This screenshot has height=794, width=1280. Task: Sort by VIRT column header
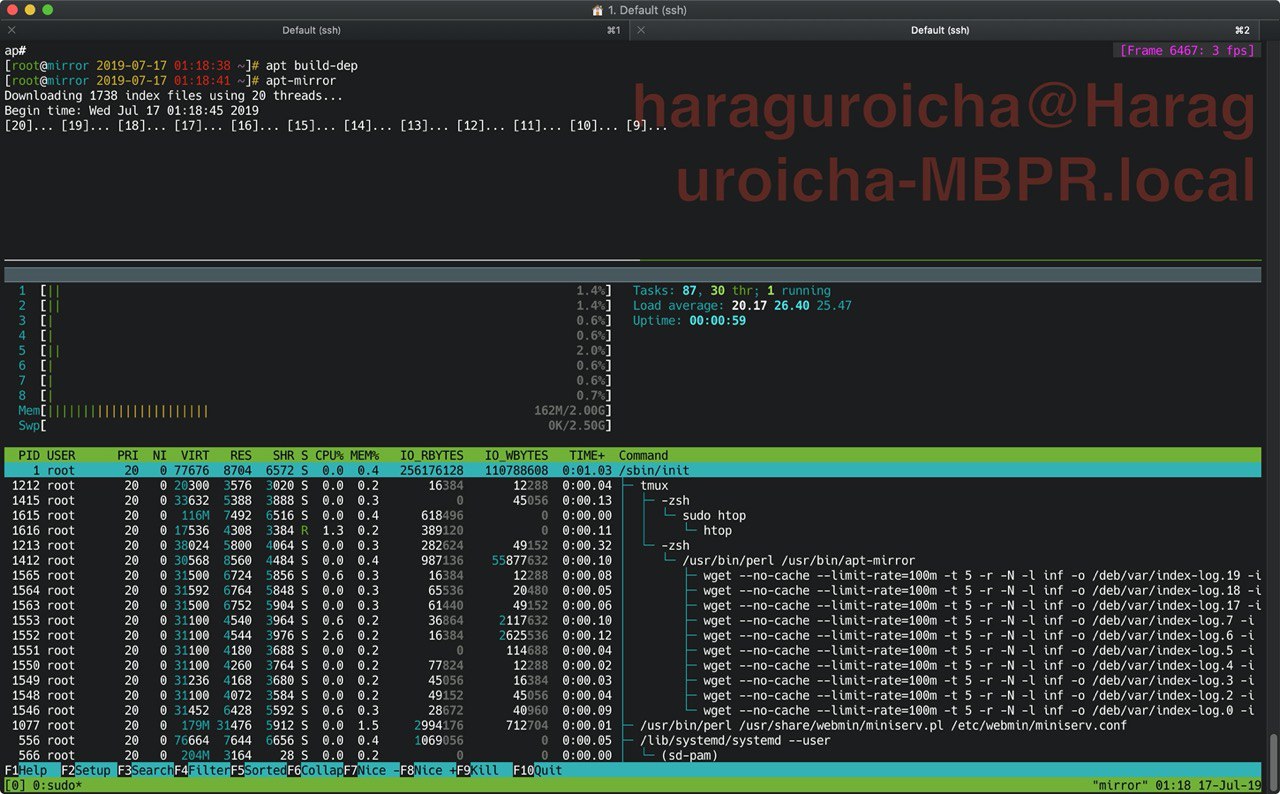click(x=195, y=455)
